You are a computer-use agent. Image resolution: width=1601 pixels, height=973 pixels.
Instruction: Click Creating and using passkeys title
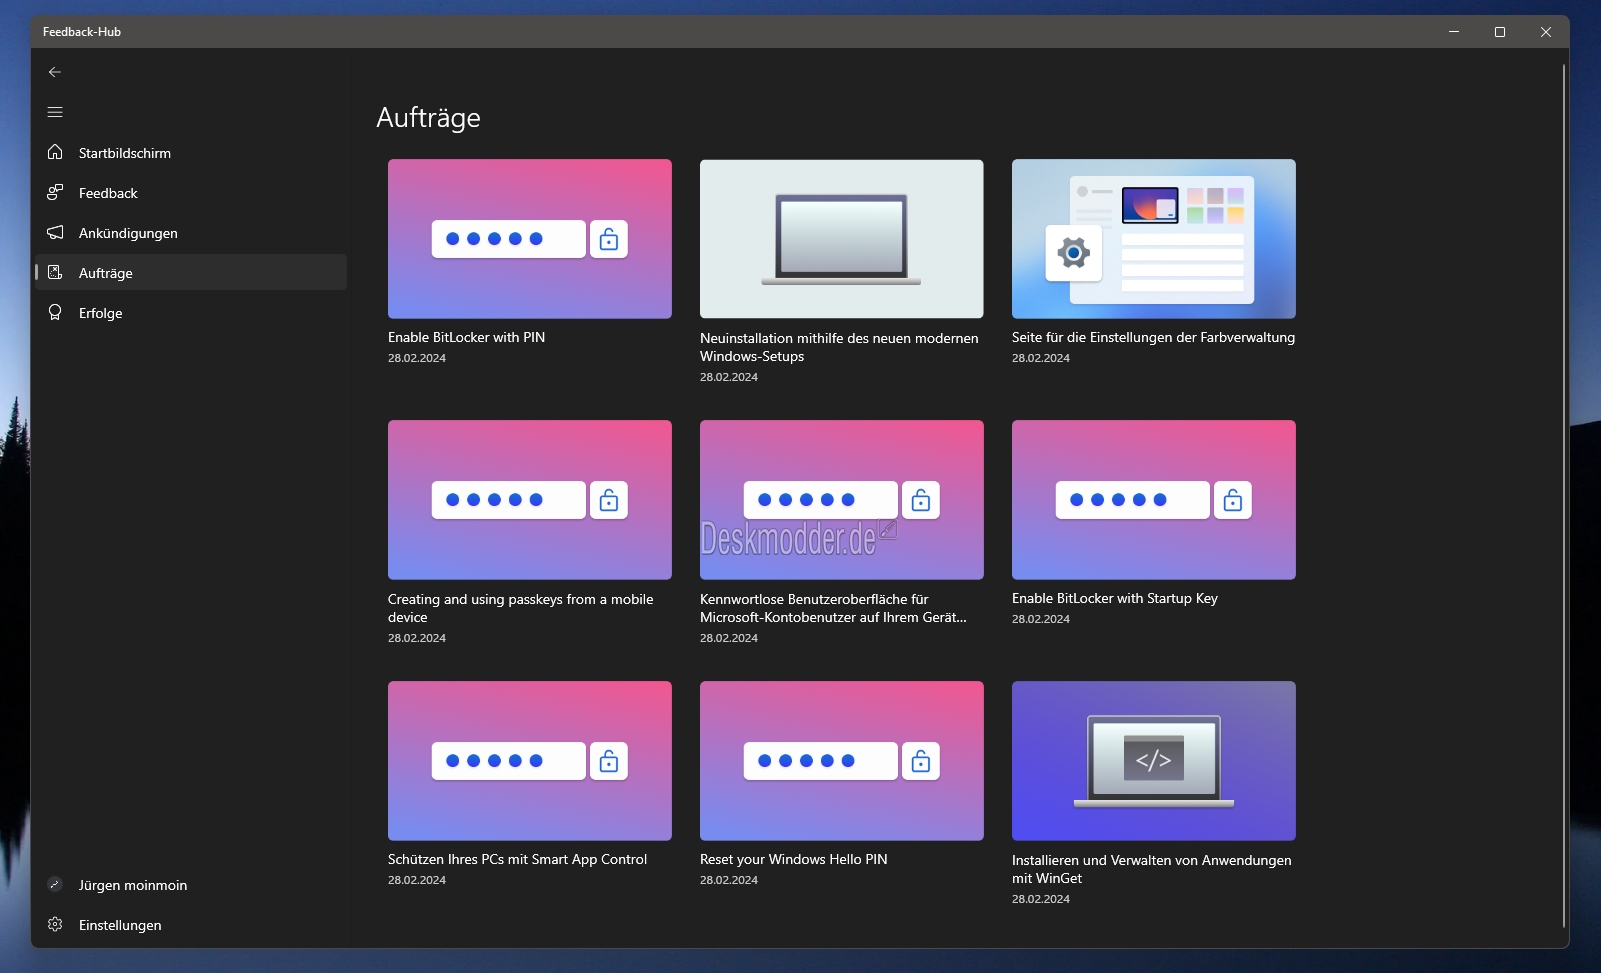pyautogui.click(x=520, y=608)
